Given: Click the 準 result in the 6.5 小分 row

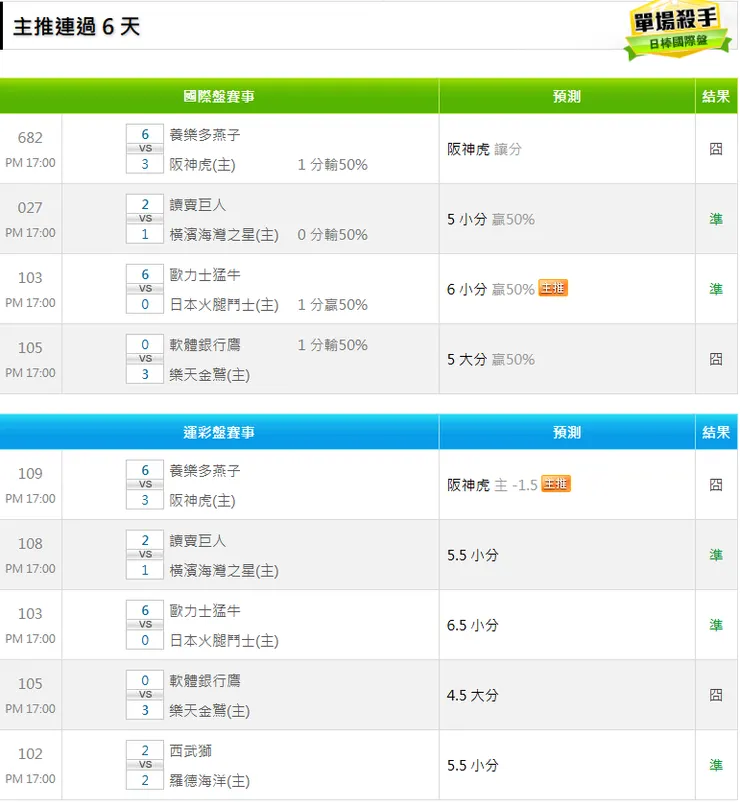Looking at the screenshot, I should [716, 625].
